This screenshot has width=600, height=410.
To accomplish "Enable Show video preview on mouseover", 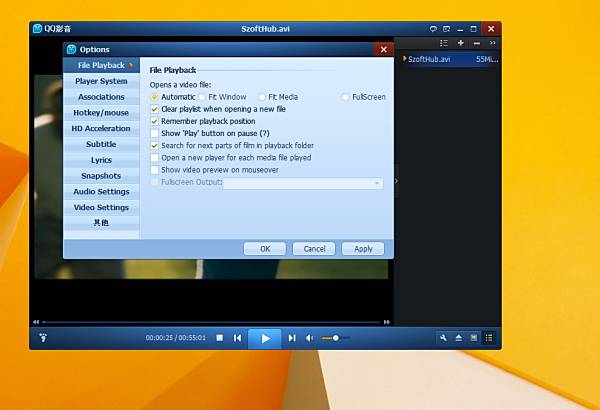I will [154, 170].
